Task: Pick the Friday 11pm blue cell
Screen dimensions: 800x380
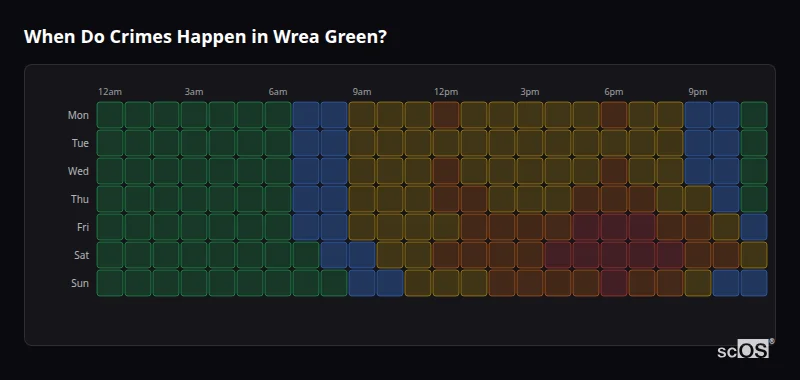Action: pos(754,227)
